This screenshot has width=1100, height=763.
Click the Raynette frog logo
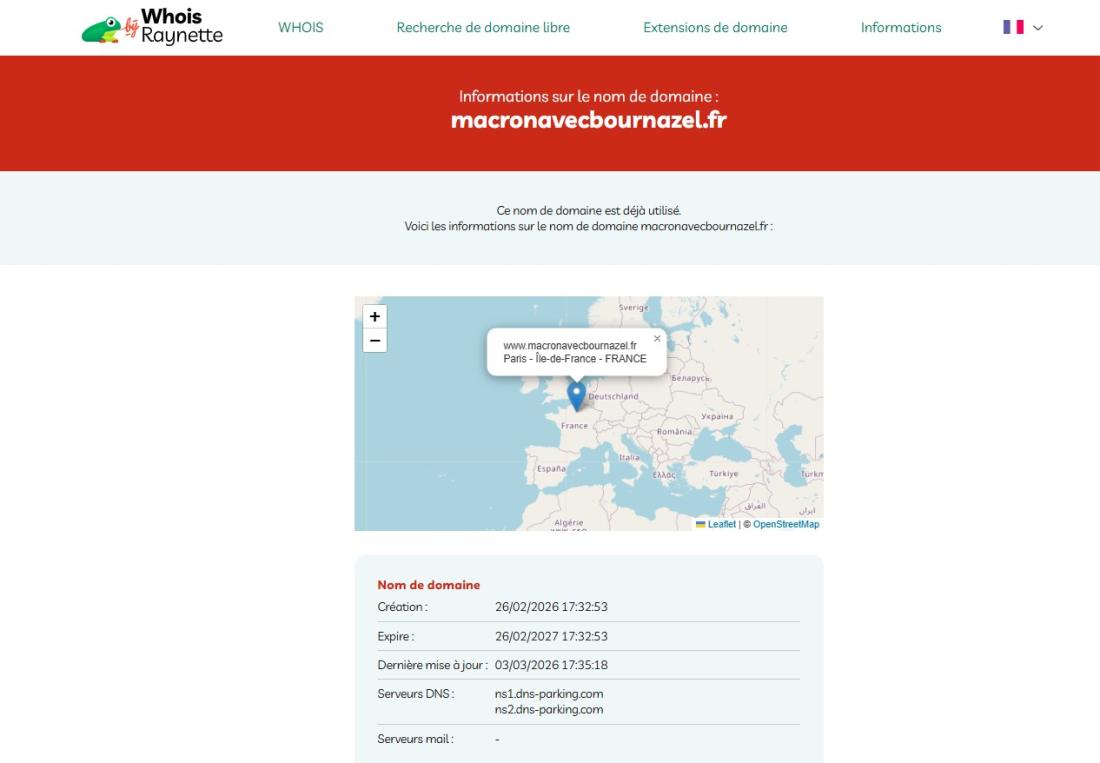[101, 30]
